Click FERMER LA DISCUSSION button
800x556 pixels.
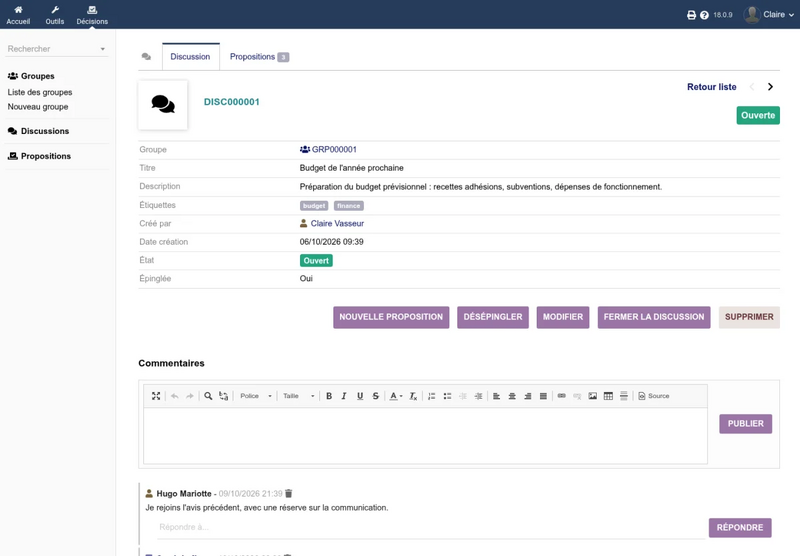click(654, 317)
